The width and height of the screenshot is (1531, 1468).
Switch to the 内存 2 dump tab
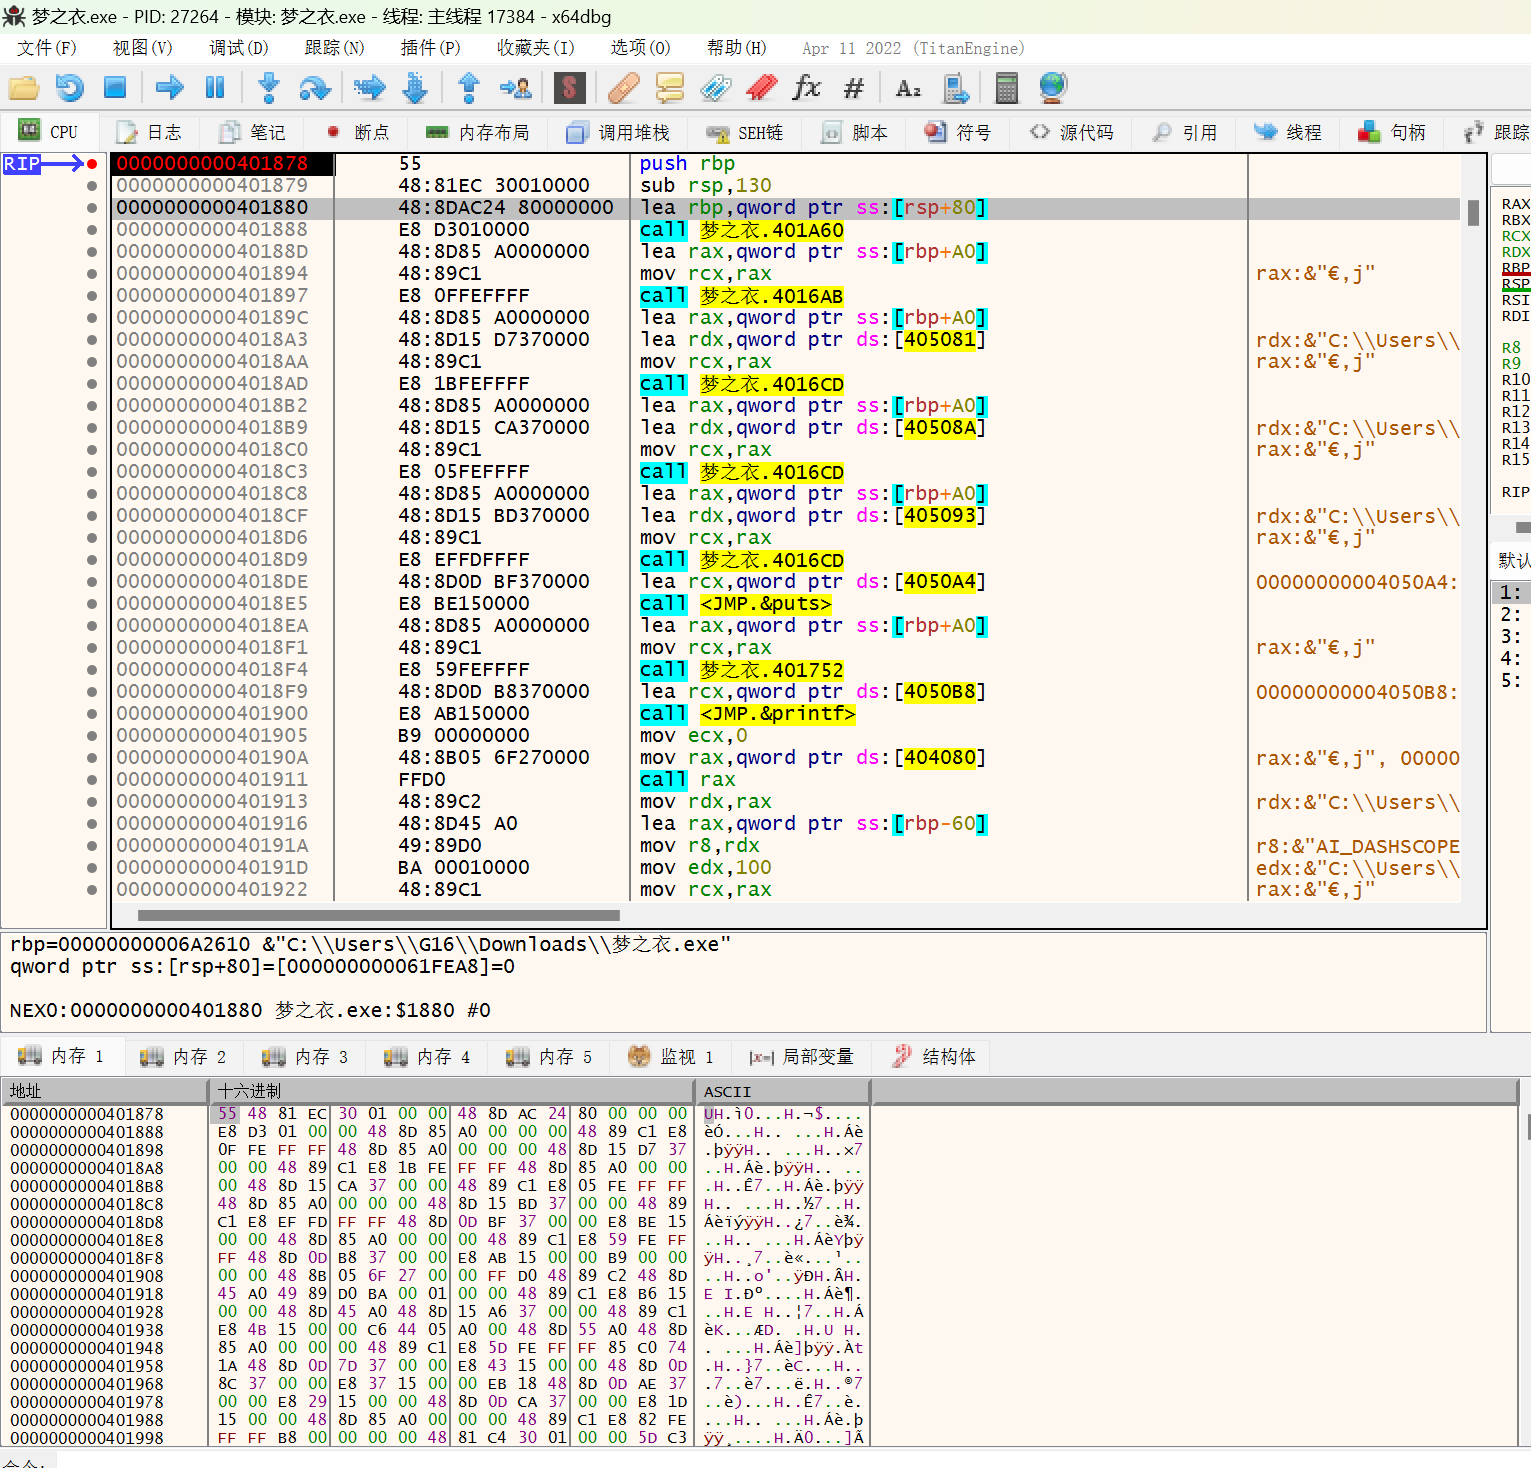(184, 1056)
